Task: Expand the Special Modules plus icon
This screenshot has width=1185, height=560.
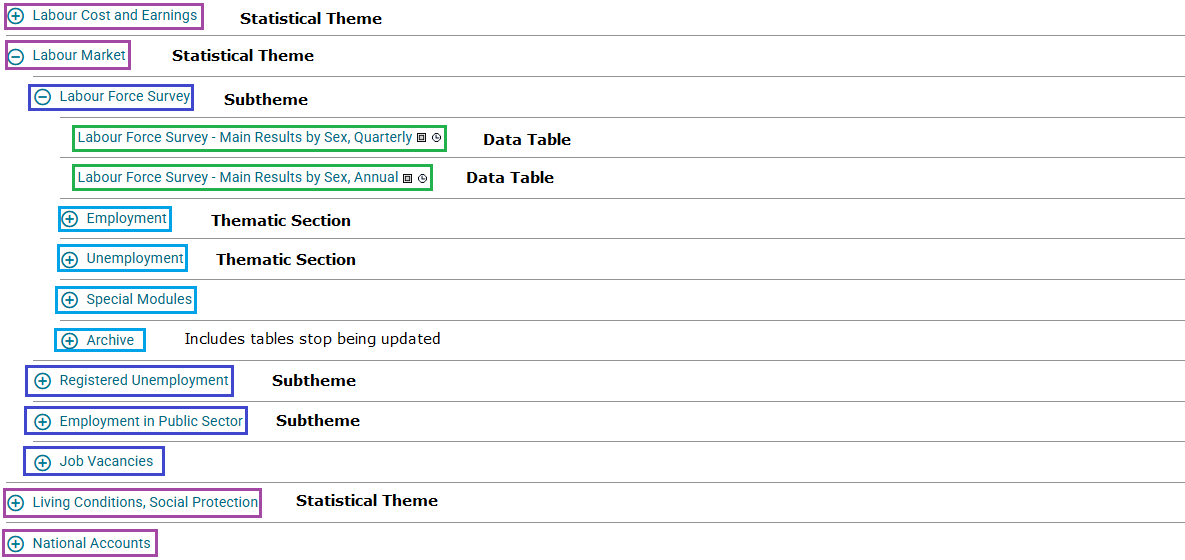Action: [x=70, y=300]
